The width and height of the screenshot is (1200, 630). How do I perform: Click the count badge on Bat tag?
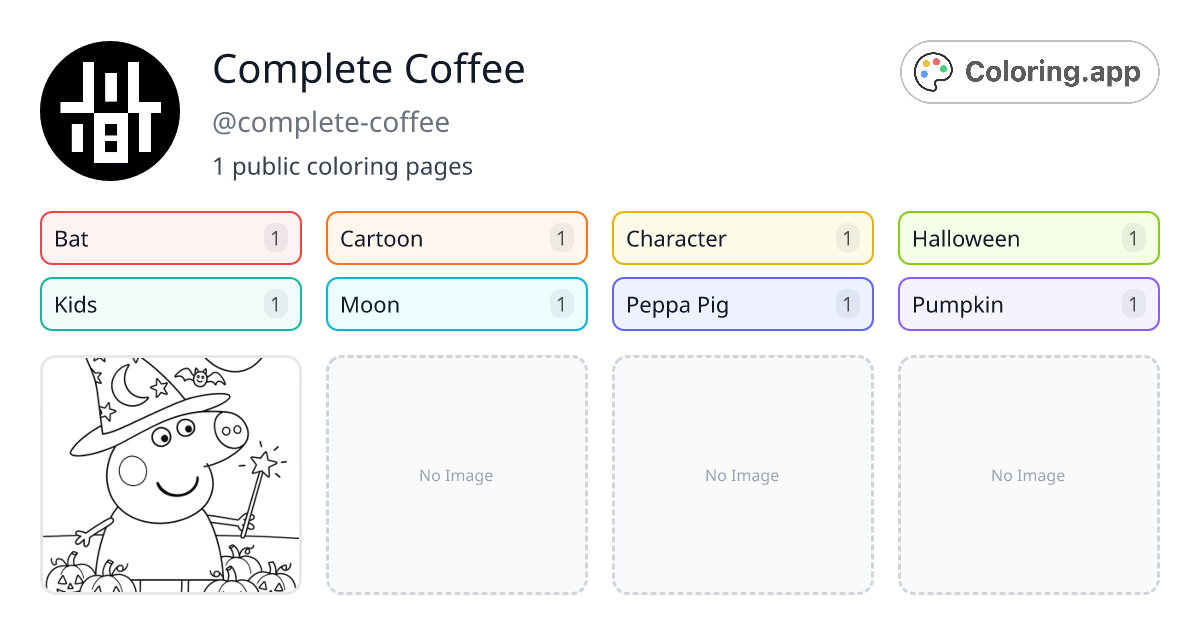(x=275, y=238)
